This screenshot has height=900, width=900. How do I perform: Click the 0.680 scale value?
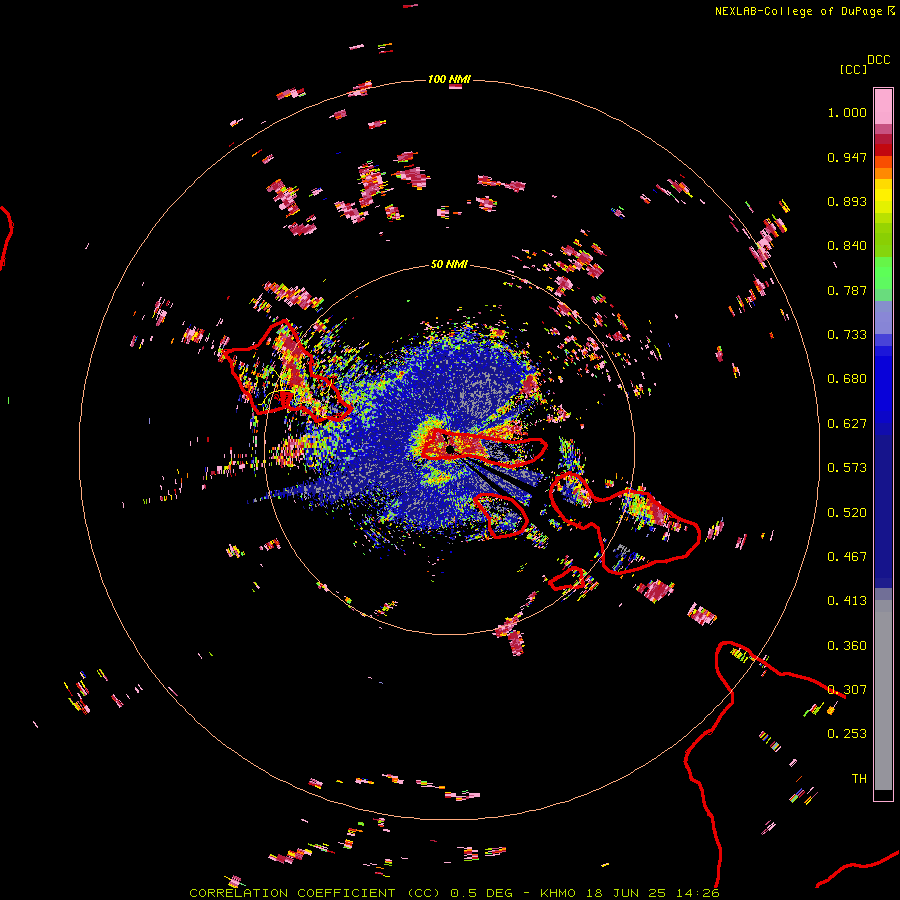tap(847, 379)
